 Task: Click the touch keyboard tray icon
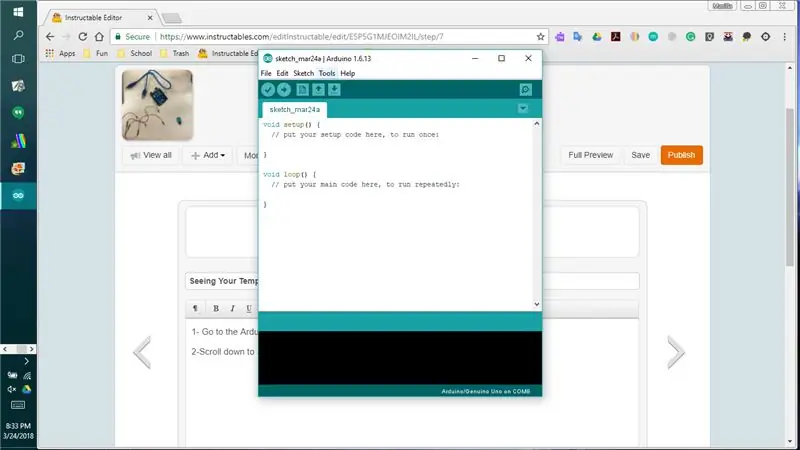pos(18,405)
